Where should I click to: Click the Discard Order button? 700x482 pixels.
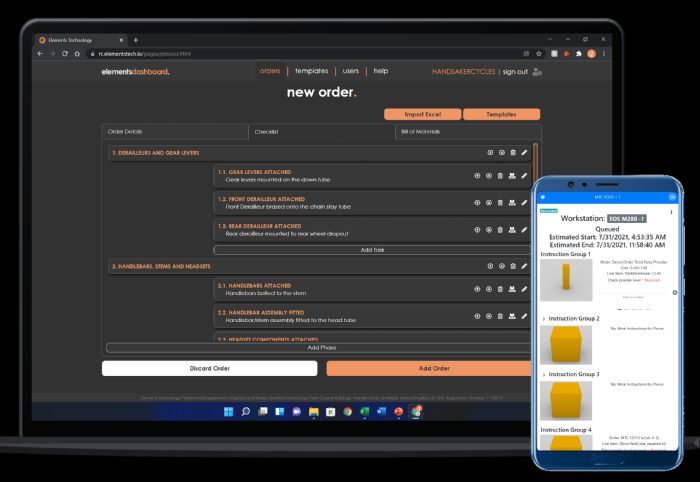[209, 368]
